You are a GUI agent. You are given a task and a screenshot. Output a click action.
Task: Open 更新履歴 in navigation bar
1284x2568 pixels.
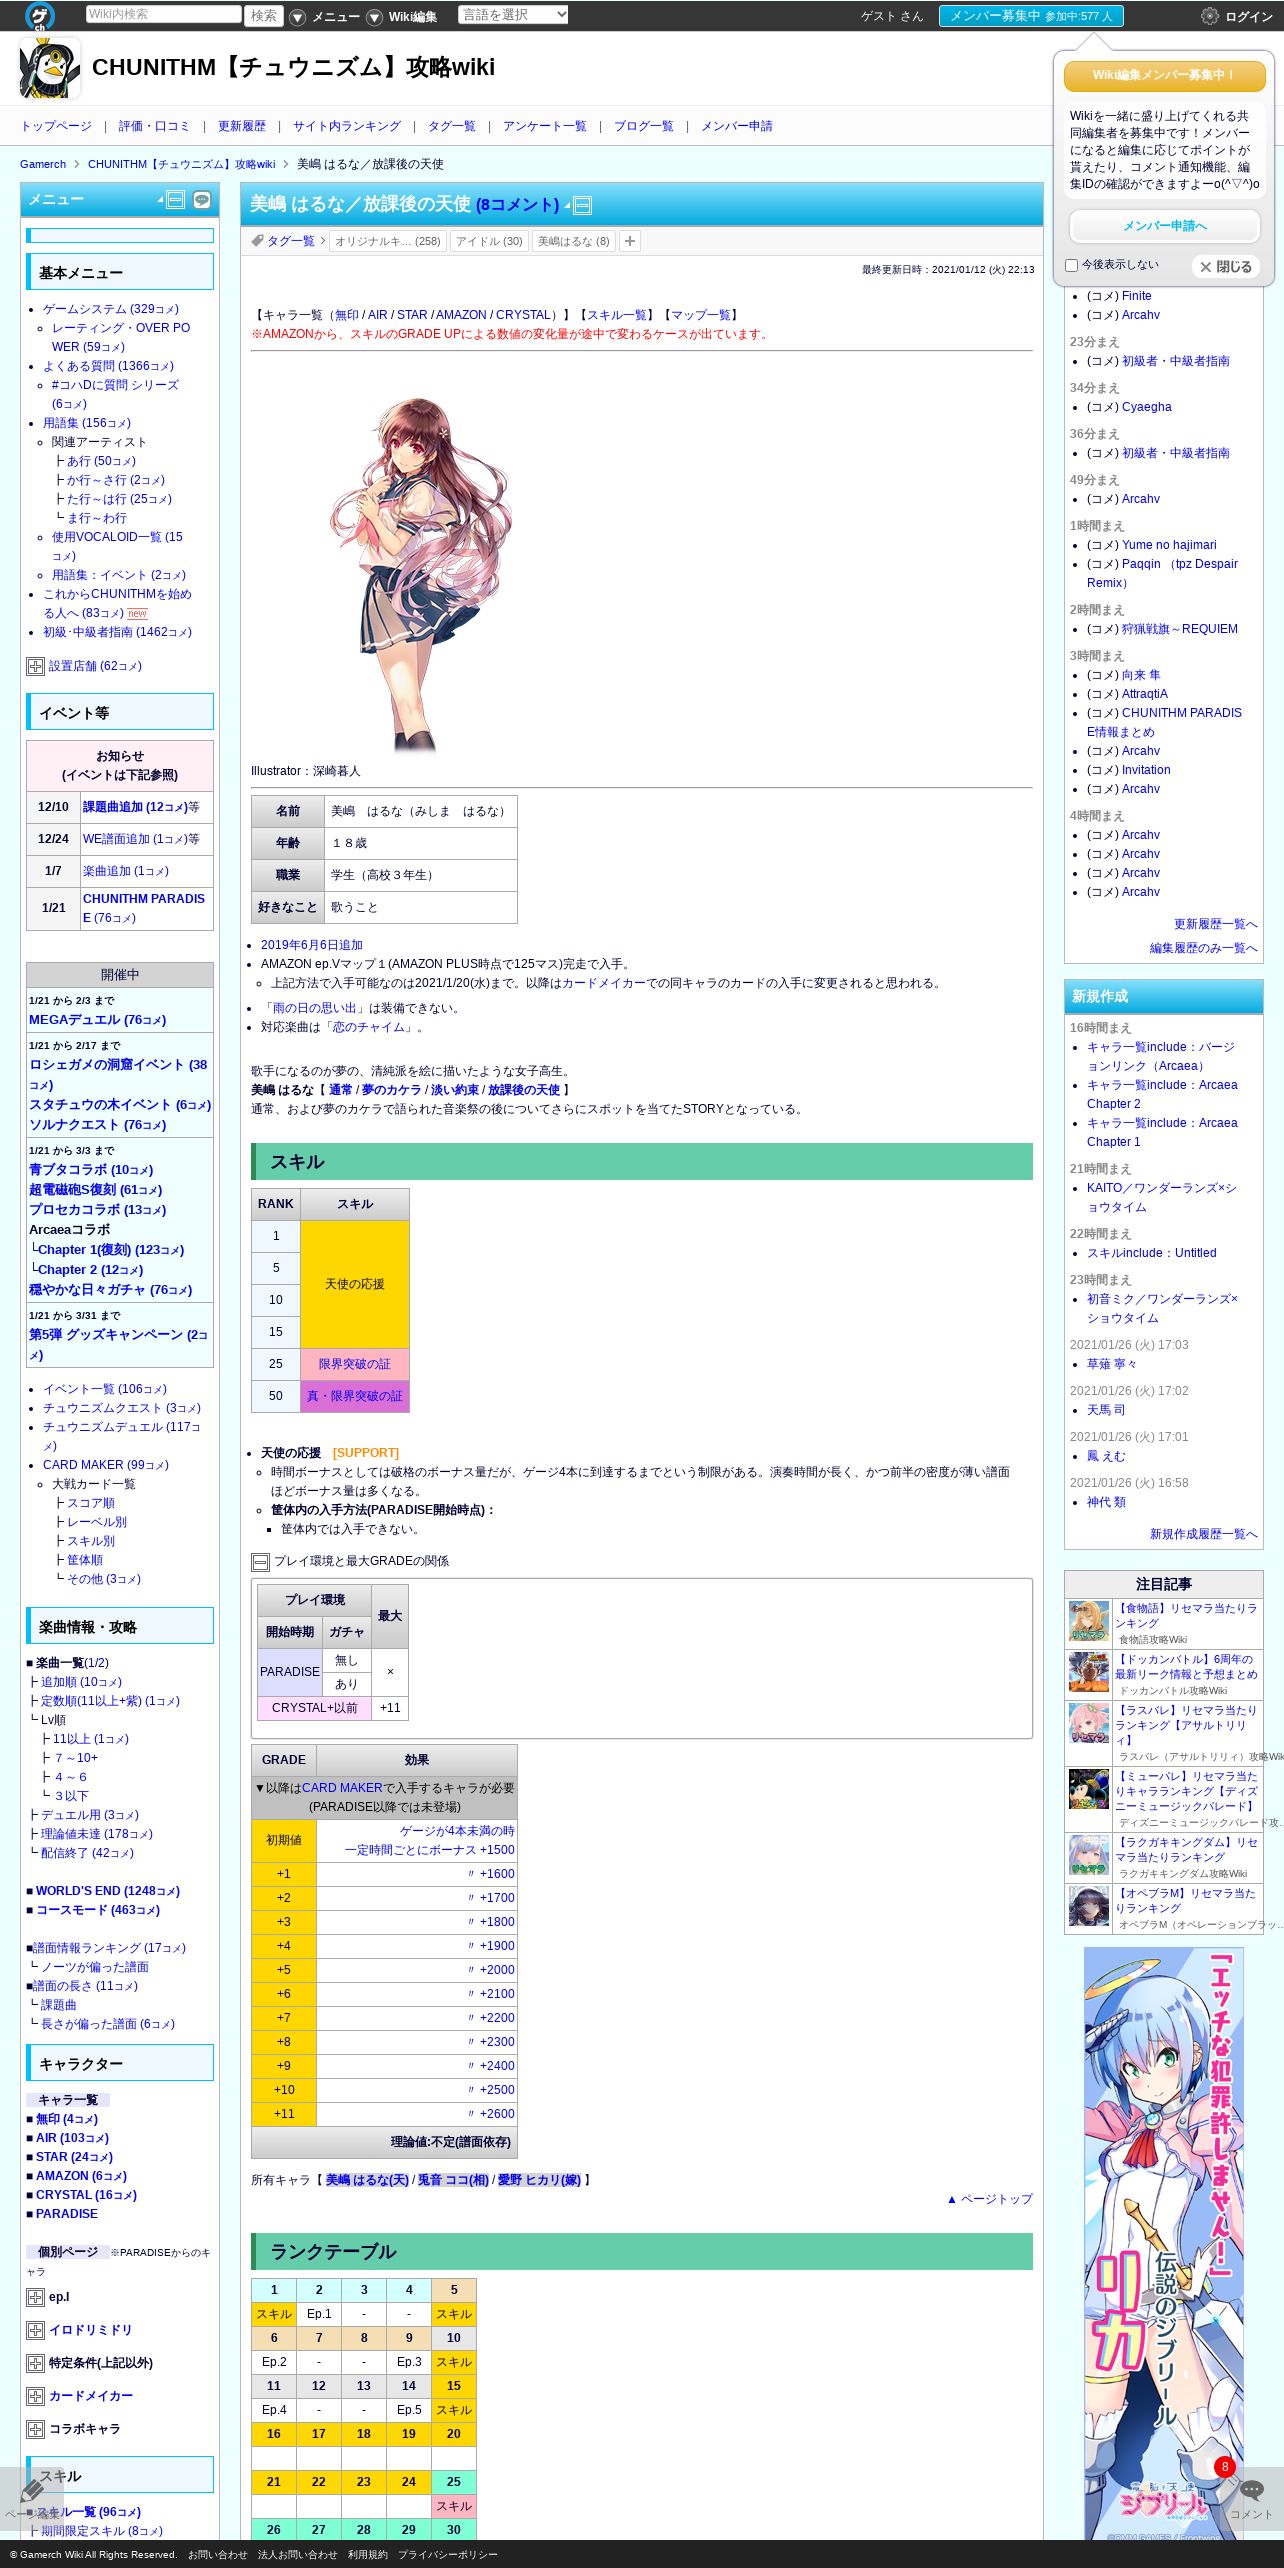[x=242, y=126]
